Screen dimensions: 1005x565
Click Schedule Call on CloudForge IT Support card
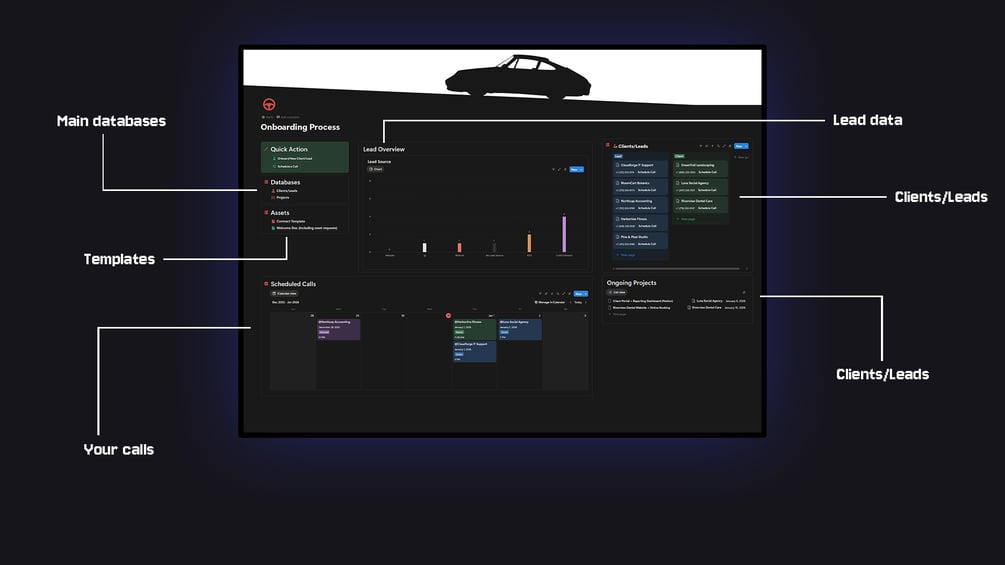[x=647, y=172]
